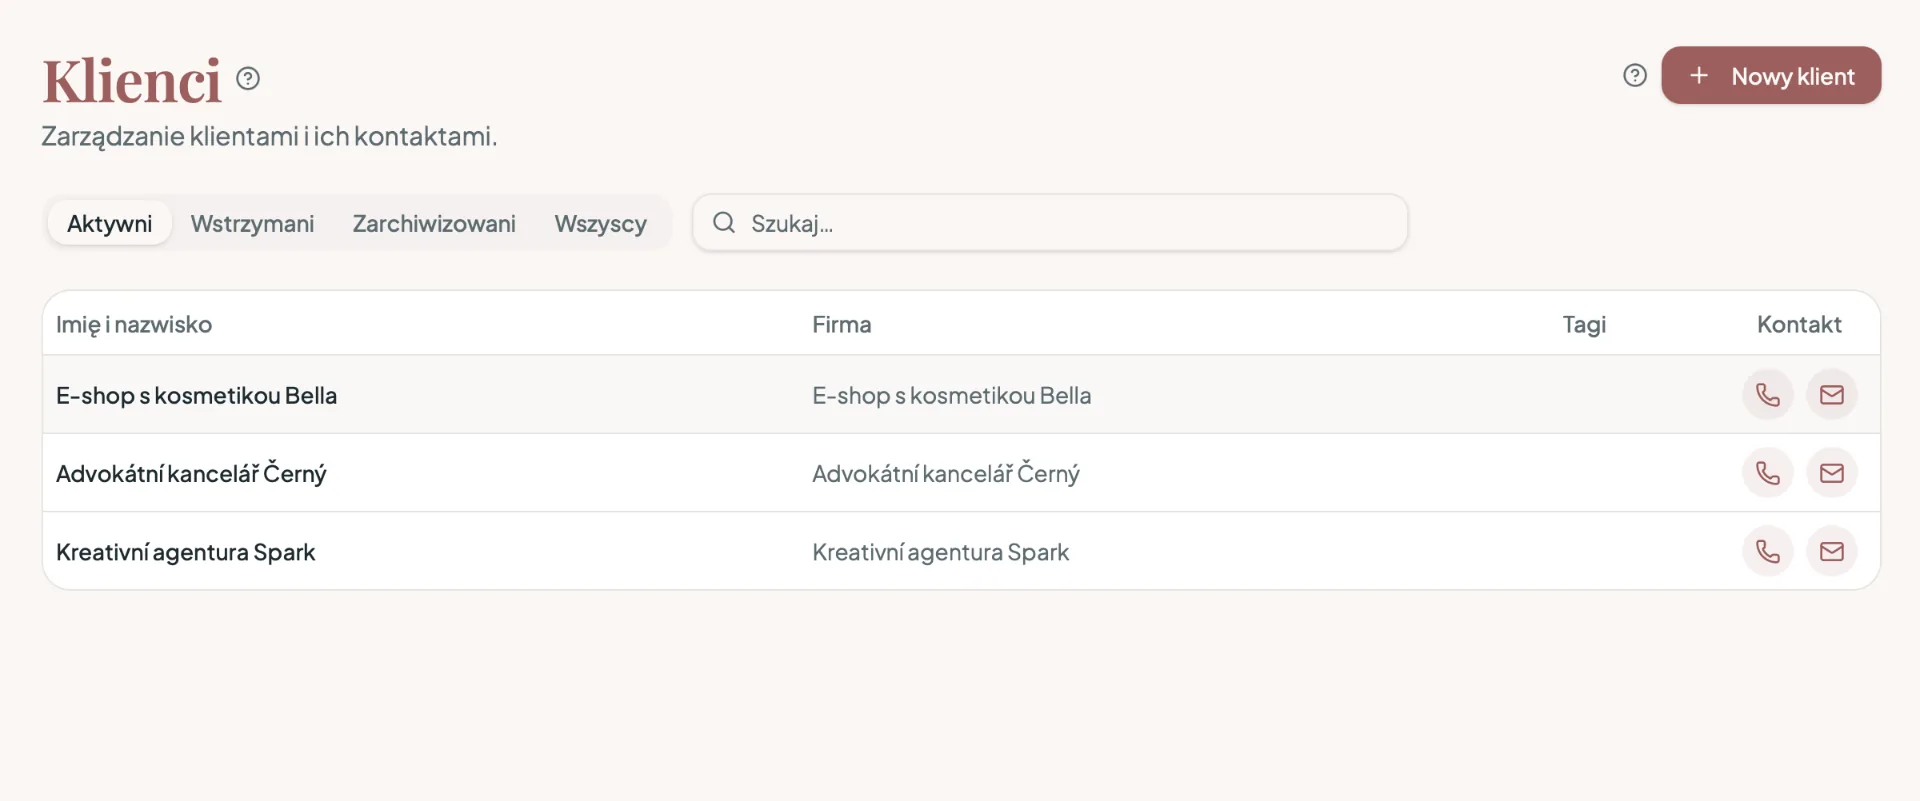Email E-shop s kosmetikou Bella via envelope icon
Image resolution: width=1920 pixels, height=801 pixels.
pos(1832,395)
